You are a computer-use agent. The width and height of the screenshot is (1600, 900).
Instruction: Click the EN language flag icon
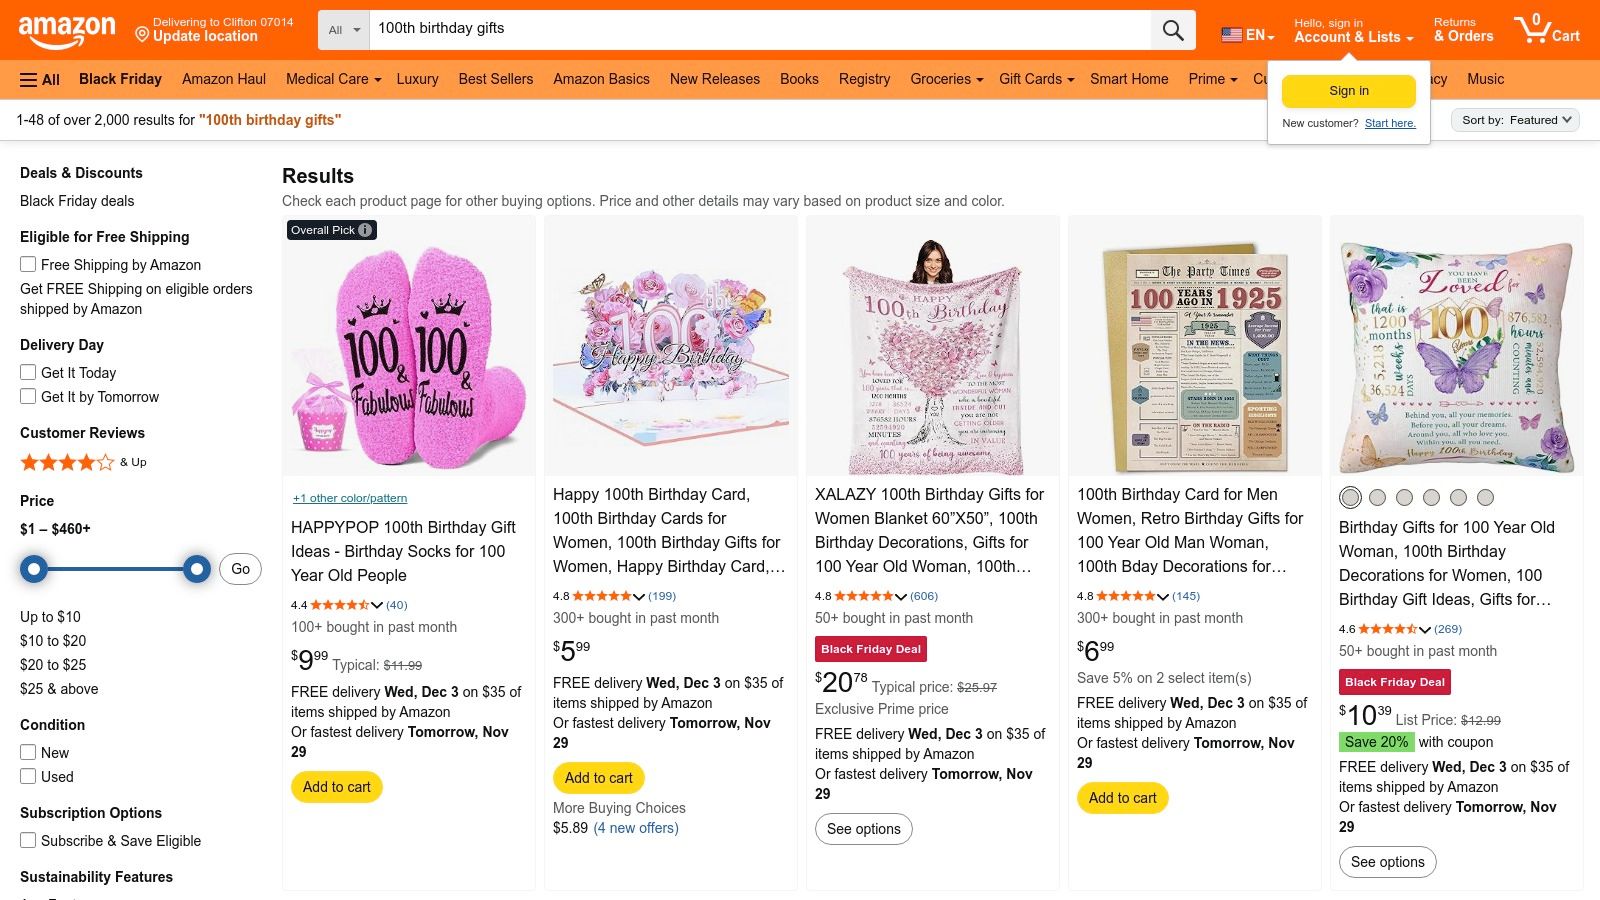tap(1228, 34)
